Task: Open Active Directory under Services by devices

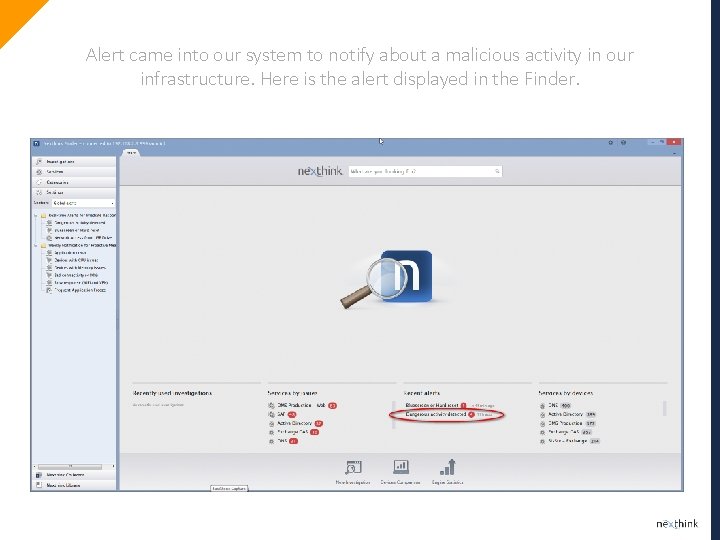Action: 565,414
